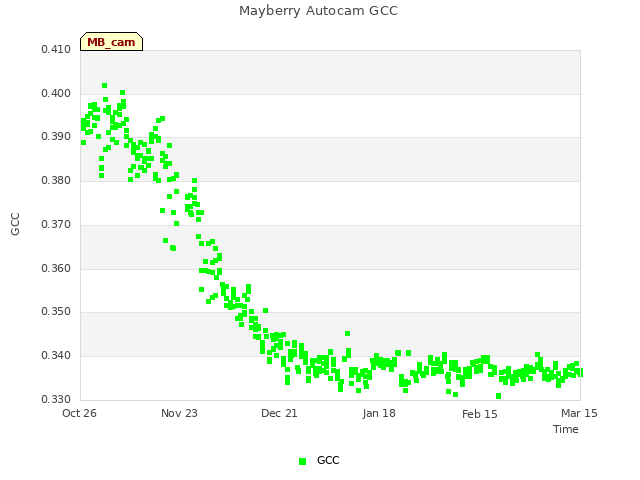Click the y-axis value 0.410
This screenshot has width=640, height=480.
[x=56, y=49]
